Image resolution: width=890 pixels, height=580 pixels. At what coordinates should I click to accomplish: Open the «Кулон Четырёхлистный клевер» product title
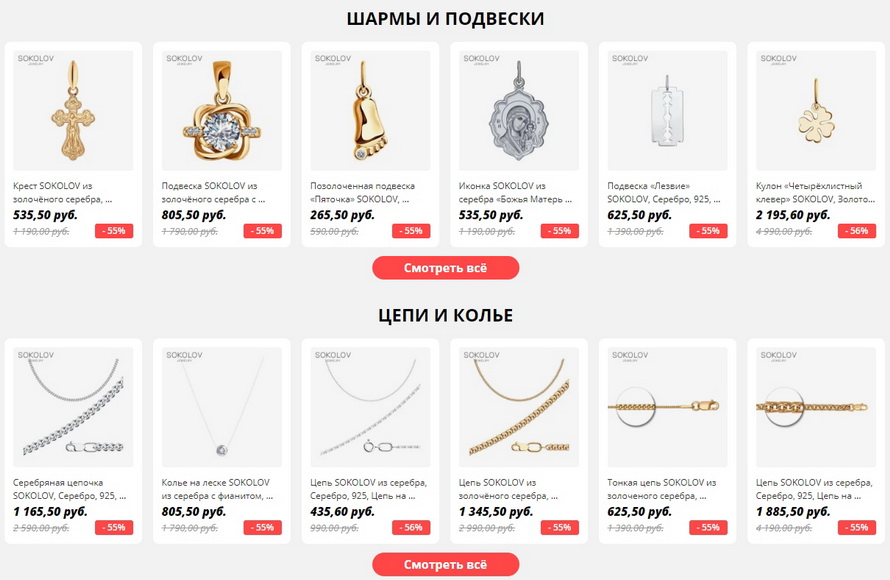coord(815,192)
